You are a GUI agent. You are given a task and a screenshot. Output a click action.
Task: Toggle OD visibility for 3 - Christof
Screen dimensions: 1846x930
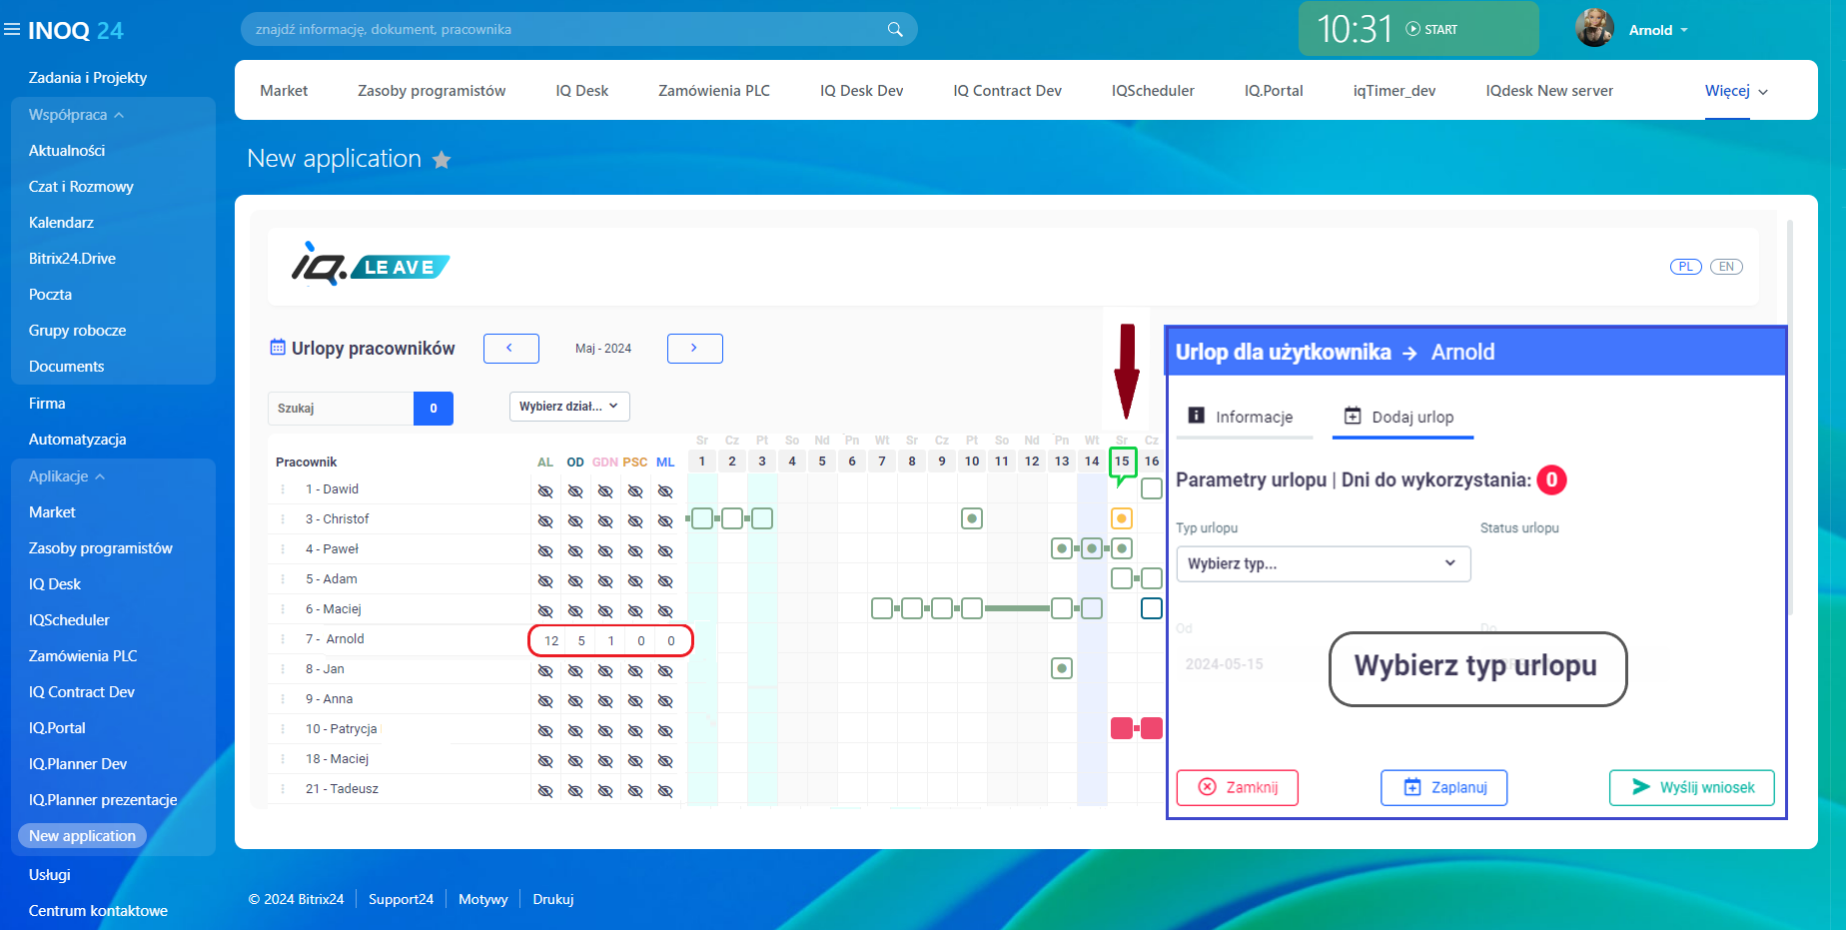click(x=575, y=521)
